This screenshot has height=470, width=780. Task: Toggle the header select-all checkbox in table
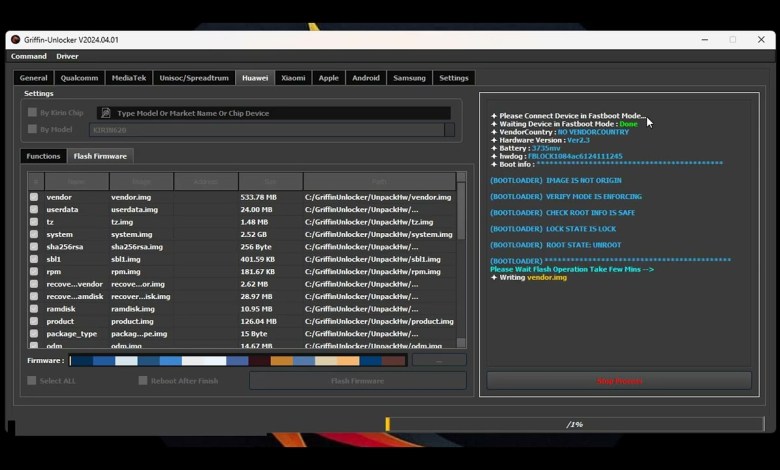(35, 182)
